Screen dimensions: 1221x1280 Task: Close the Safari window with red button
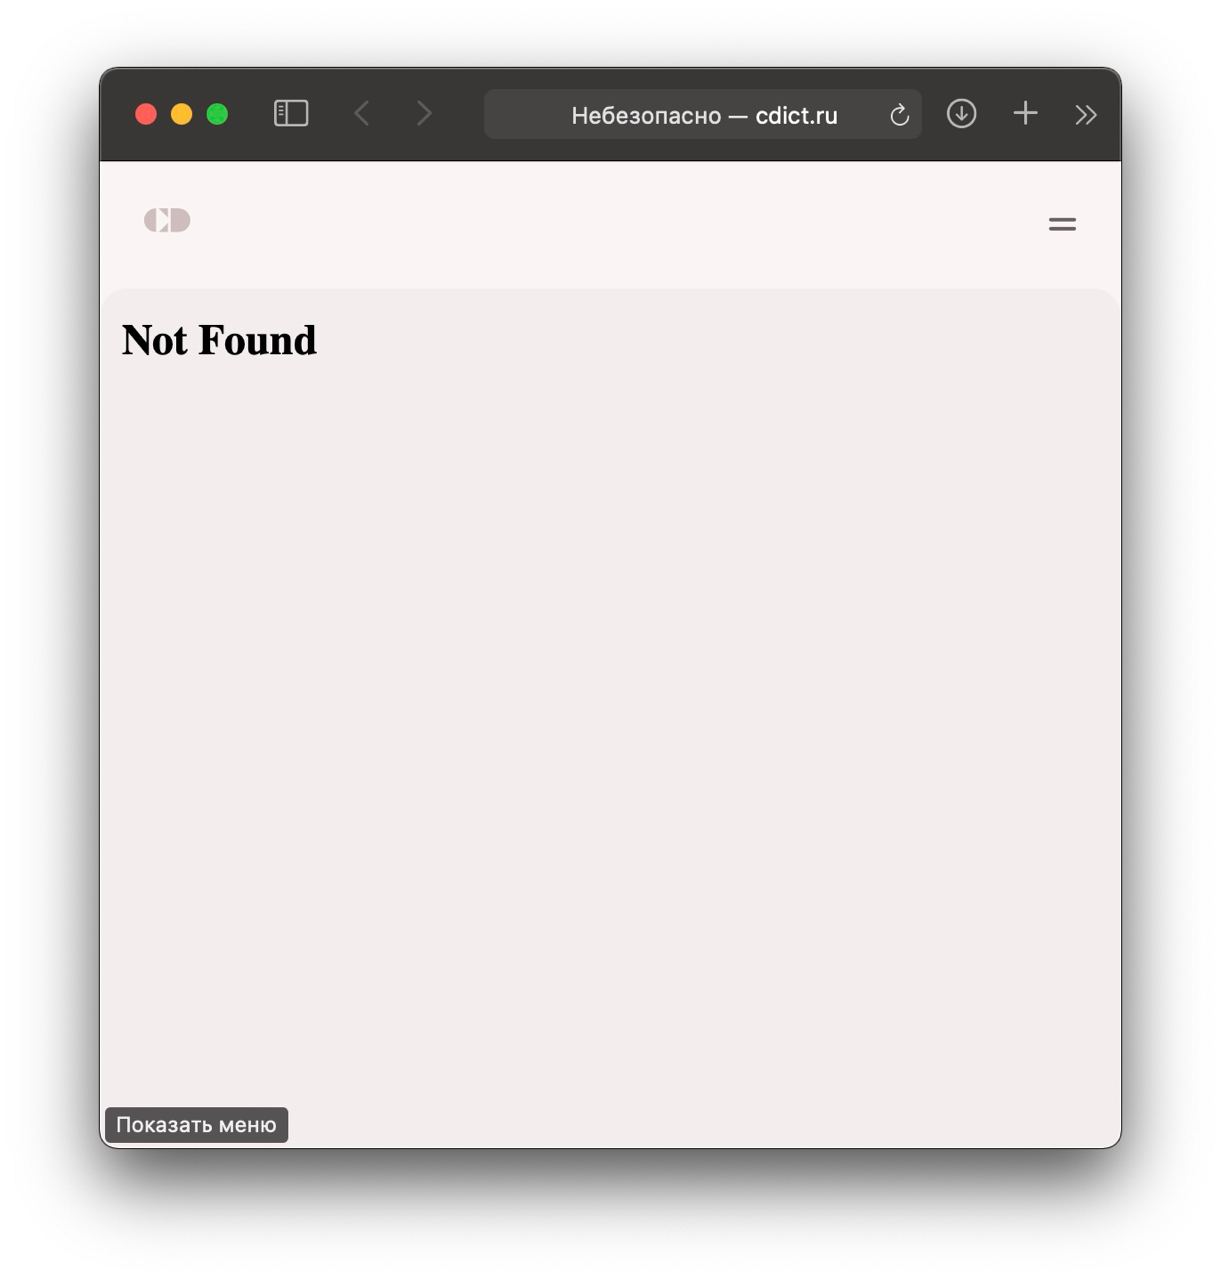[146, 114]
